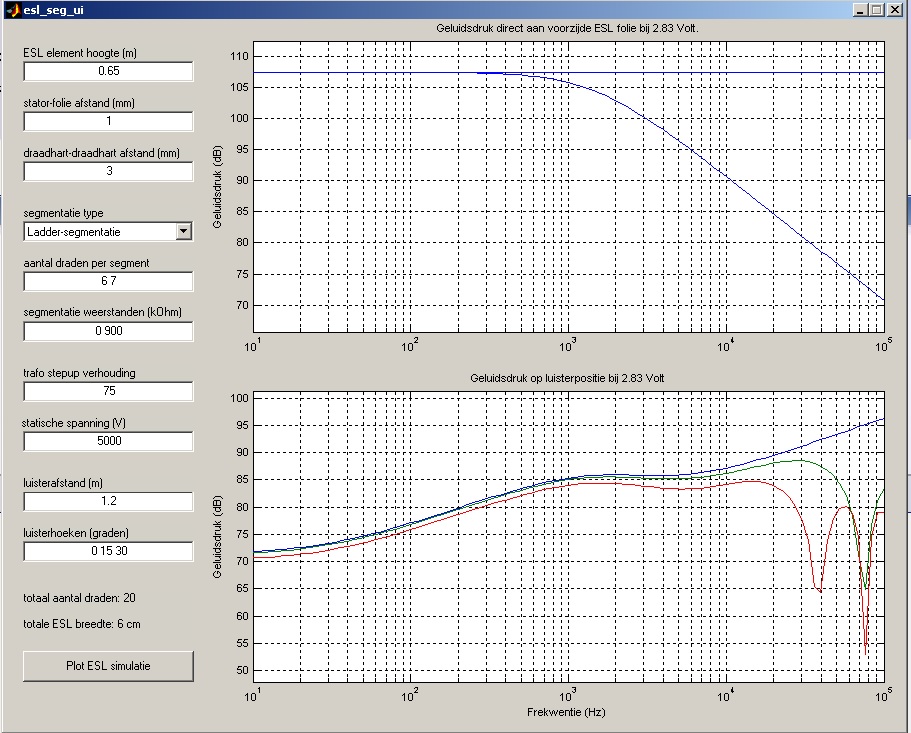
Task: Click the 'statische spanning (V)' label
Action: click(x=74, y=423)
